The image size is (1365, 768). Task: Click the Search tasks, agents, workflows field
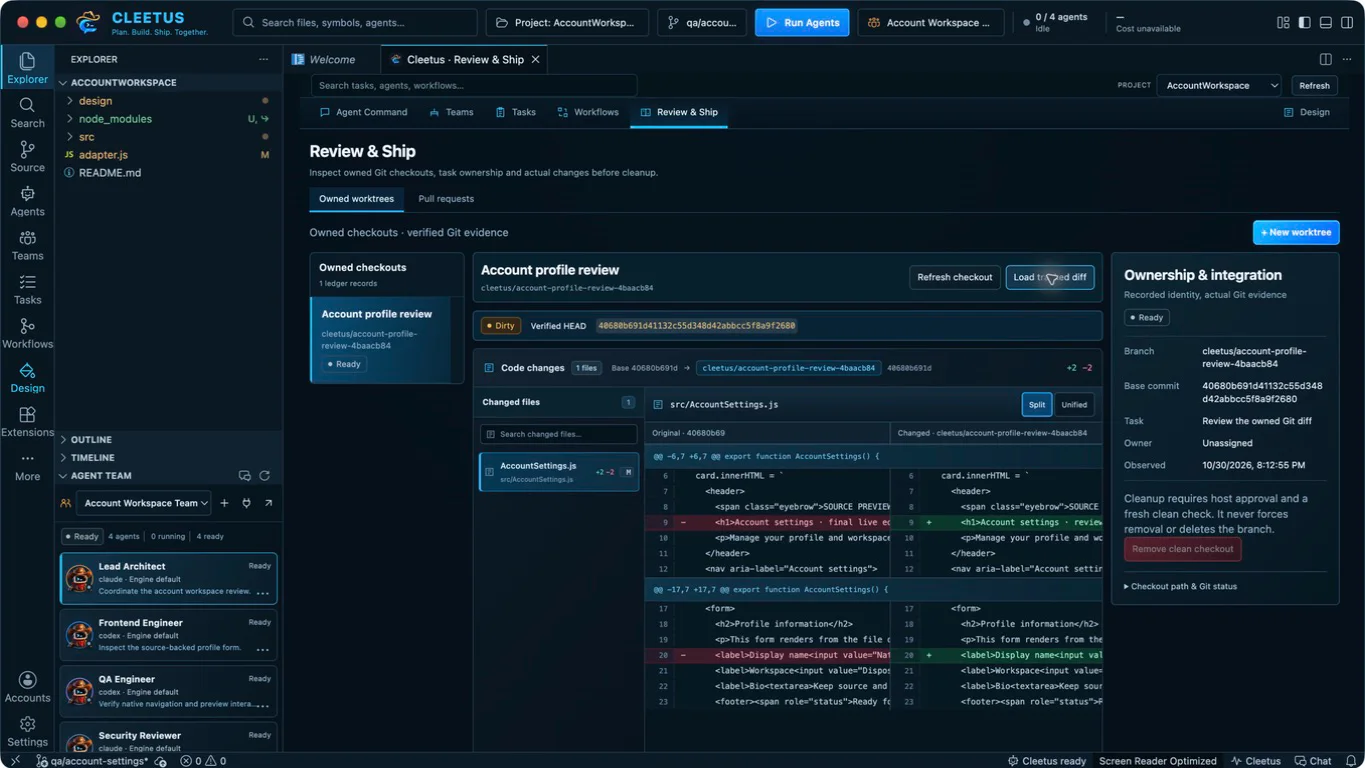474,86
